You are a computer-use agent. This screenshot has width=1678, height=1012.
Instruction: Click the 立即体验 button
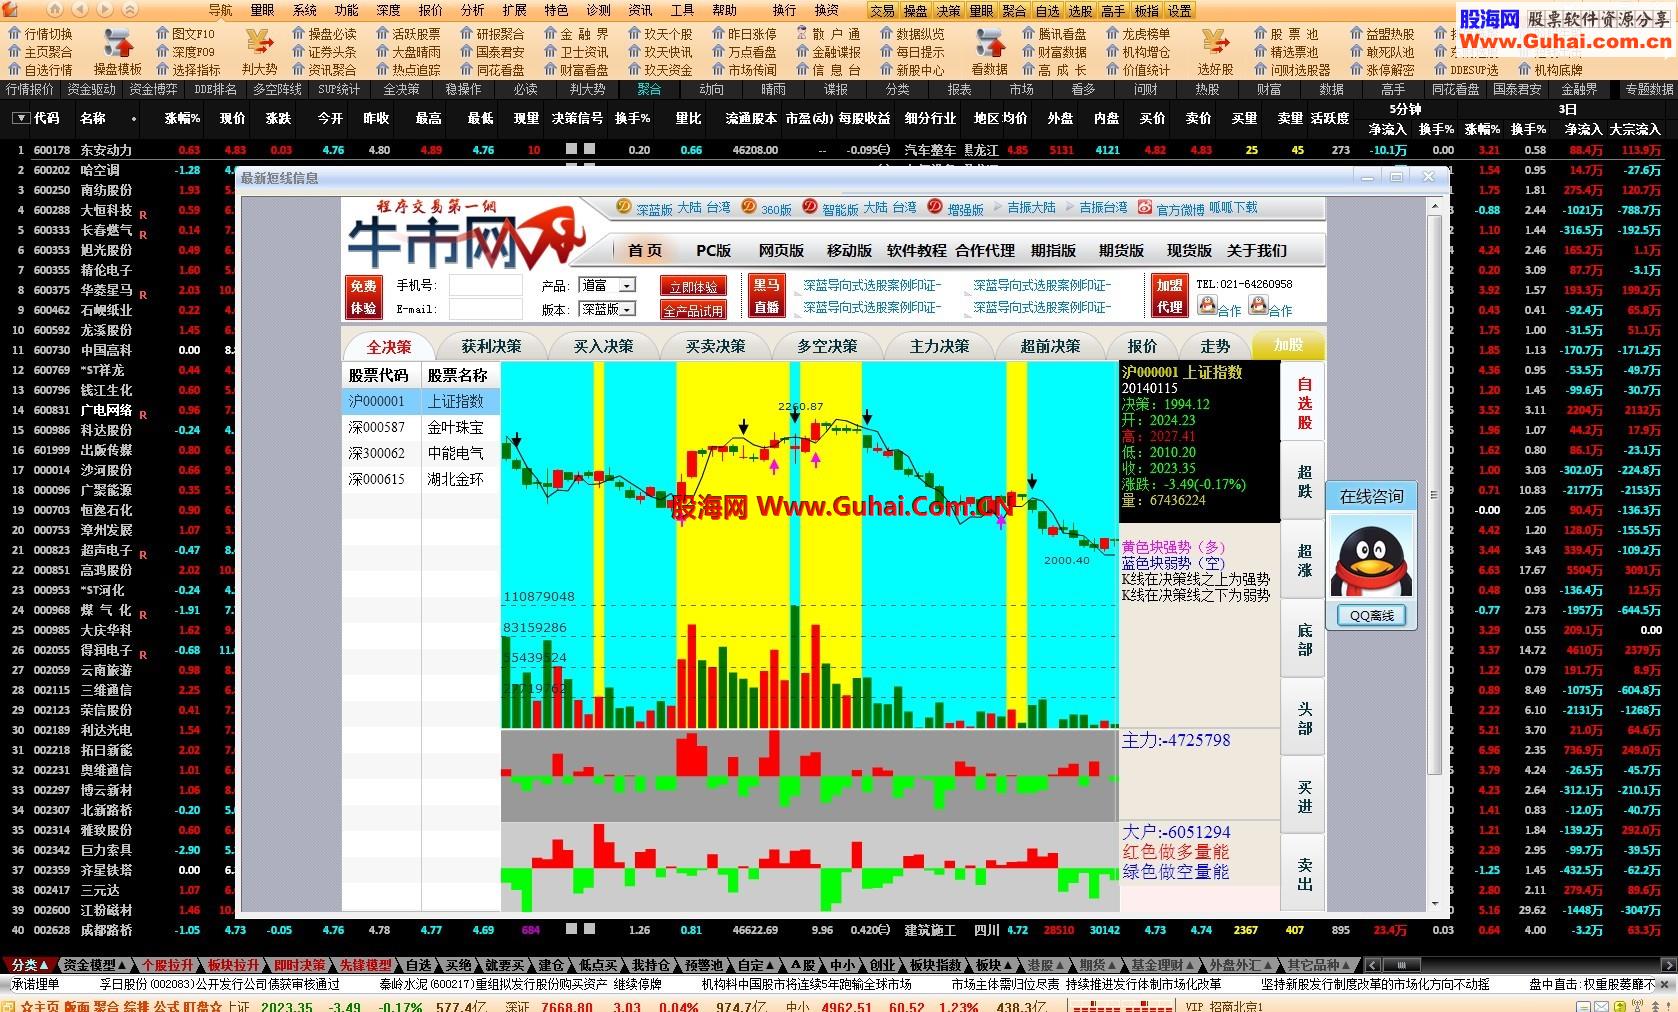point(693,287)
